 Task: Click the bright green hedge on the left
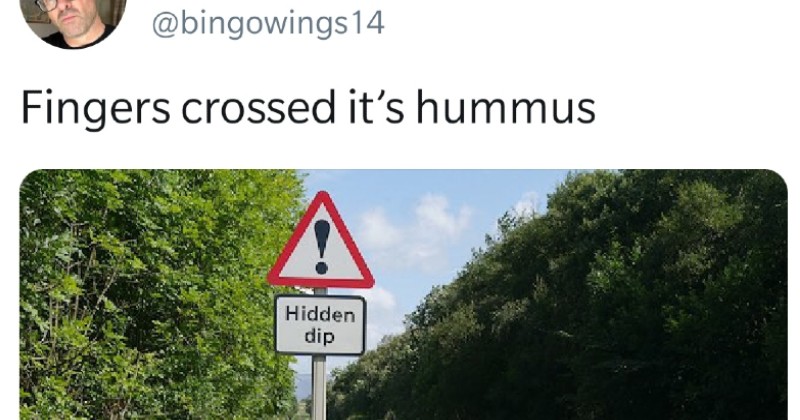[153, 294]
